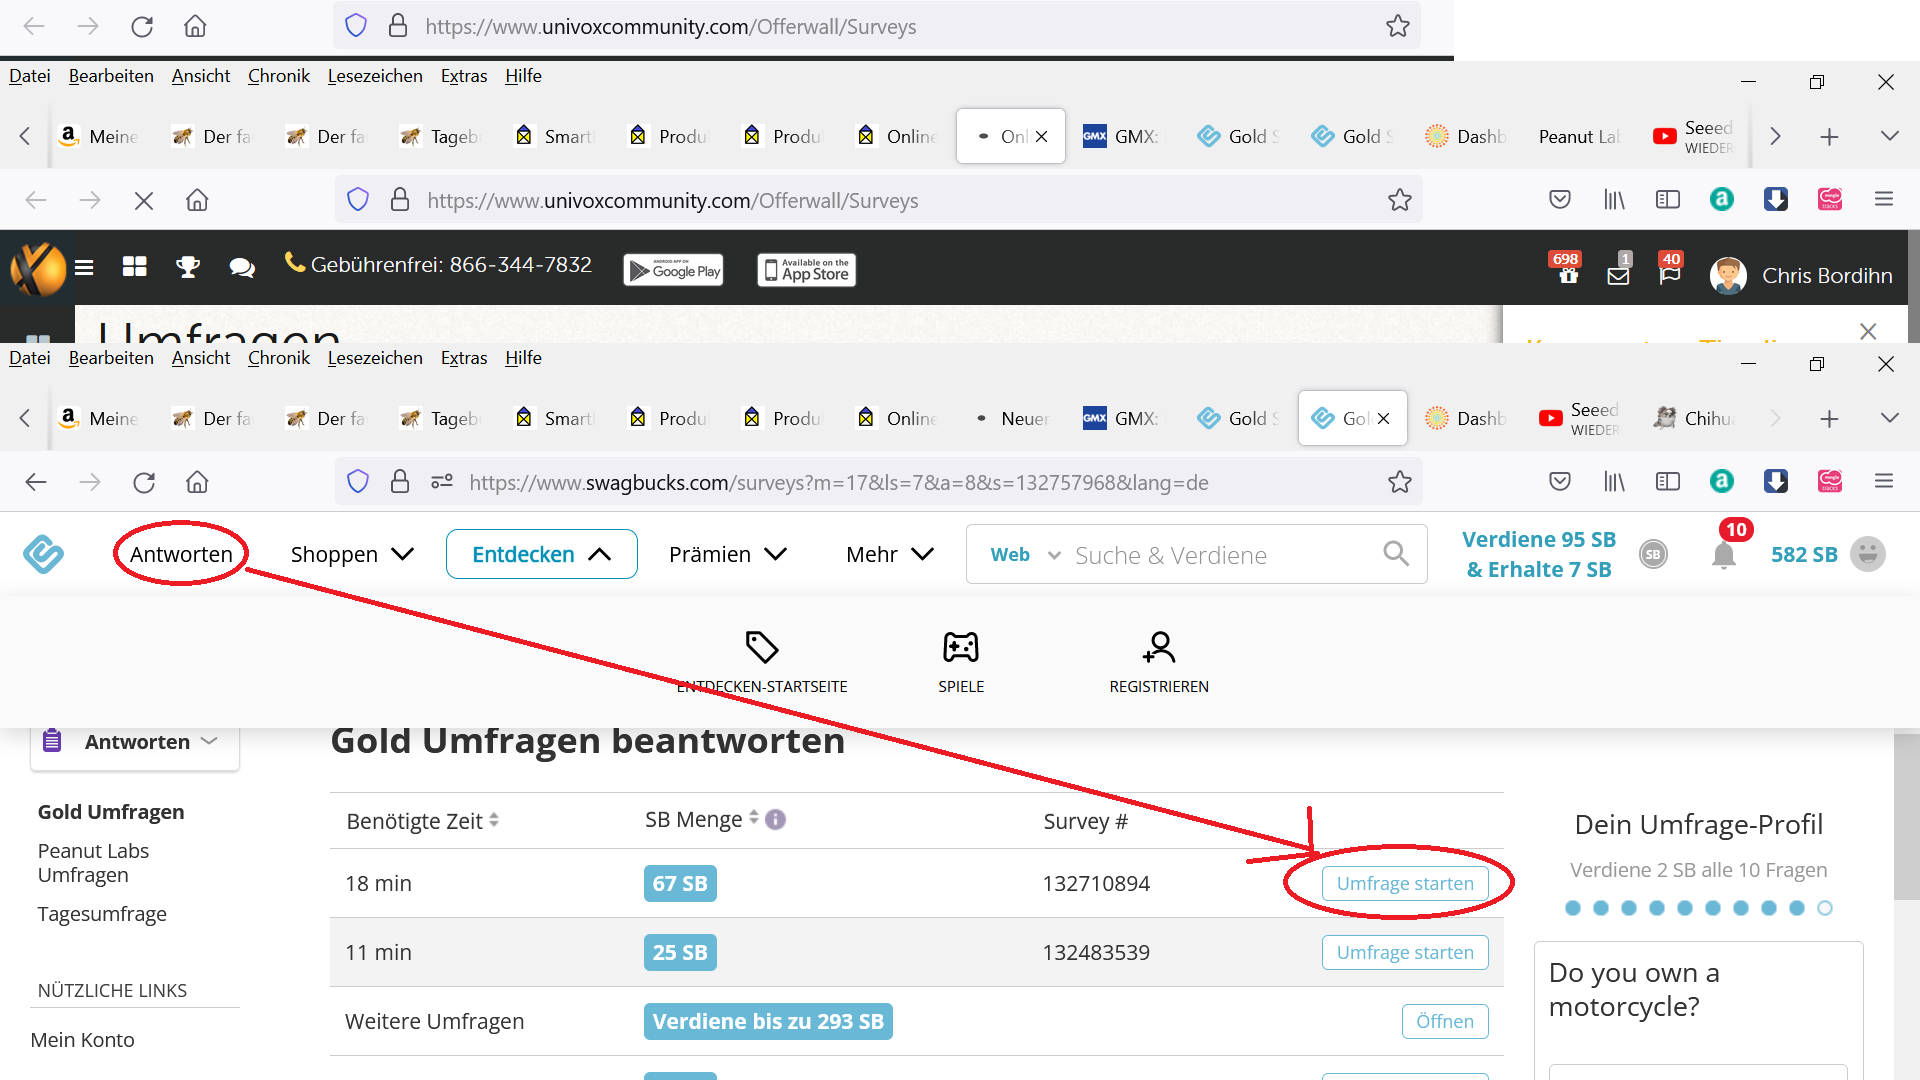This screenshot has width=1920, height=1080.
Task: Collapse the Entdecken dropdown
Action: pos(541,554)
